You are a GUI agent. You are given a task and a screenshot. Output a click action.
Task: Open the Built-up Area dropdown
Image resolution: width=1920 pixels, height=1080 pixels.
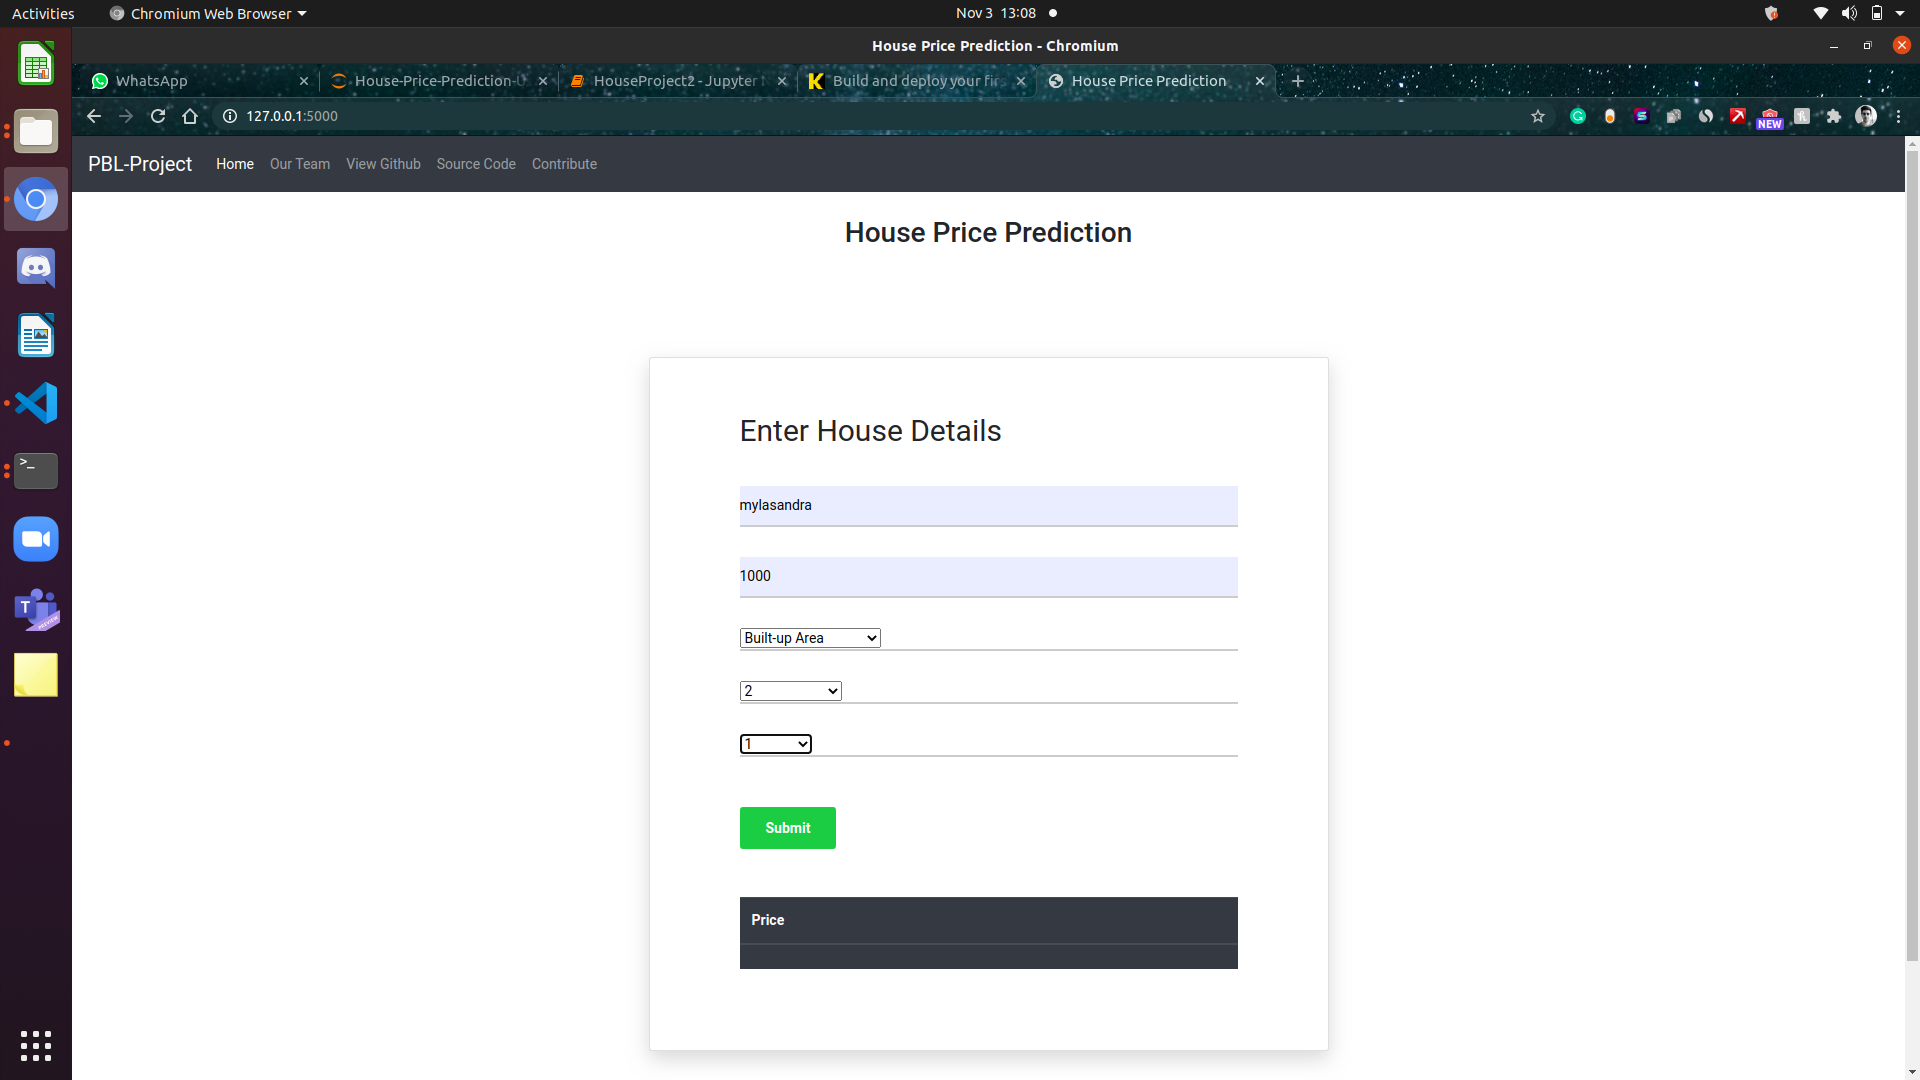[809, 637]
